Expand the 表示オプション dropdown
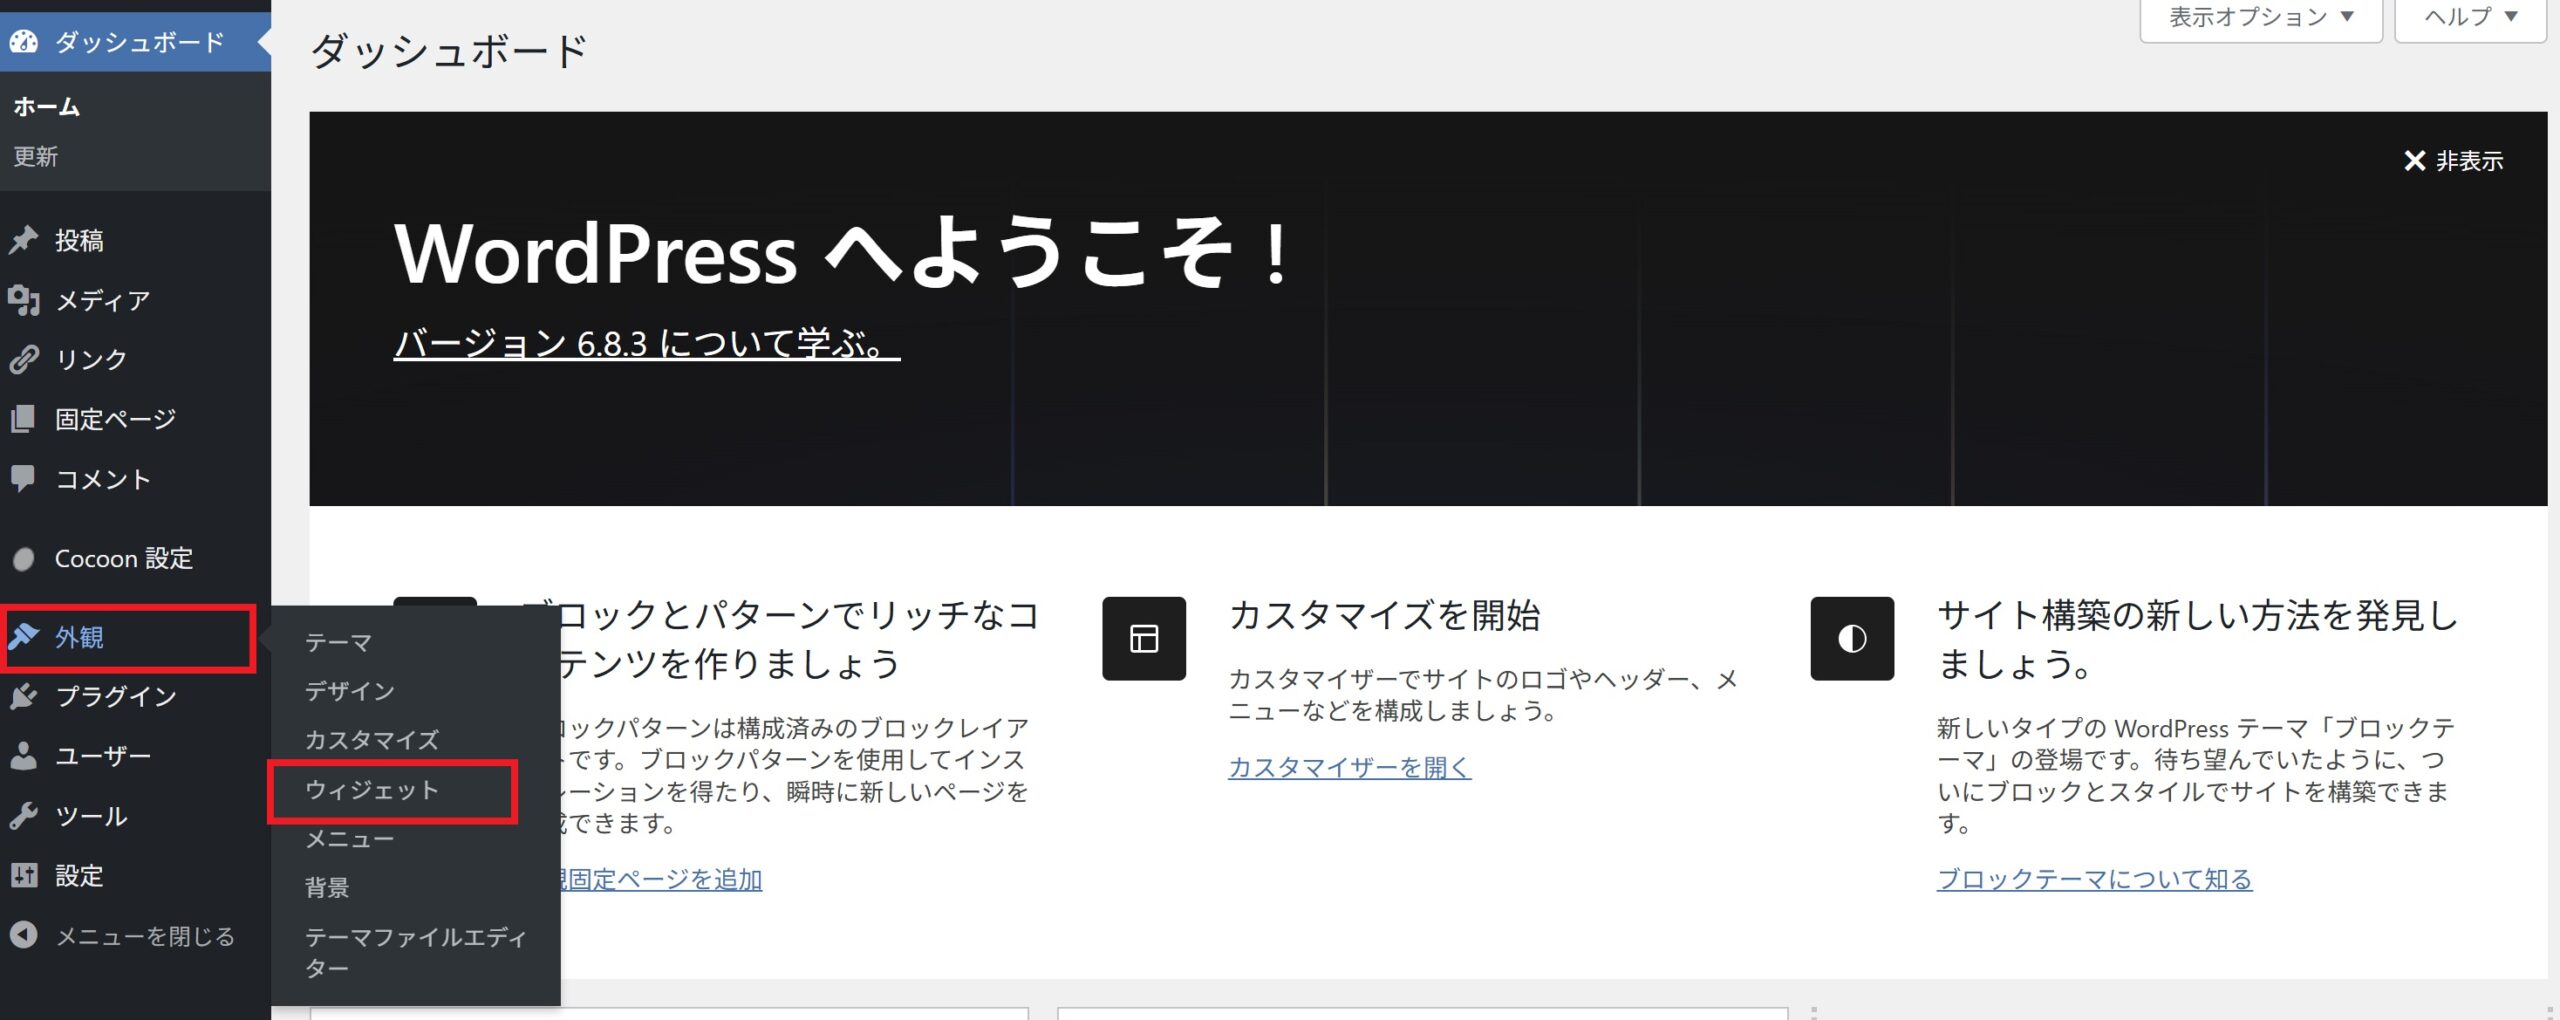The width and height of the screenshot is (2560, 1020). 2260,18
